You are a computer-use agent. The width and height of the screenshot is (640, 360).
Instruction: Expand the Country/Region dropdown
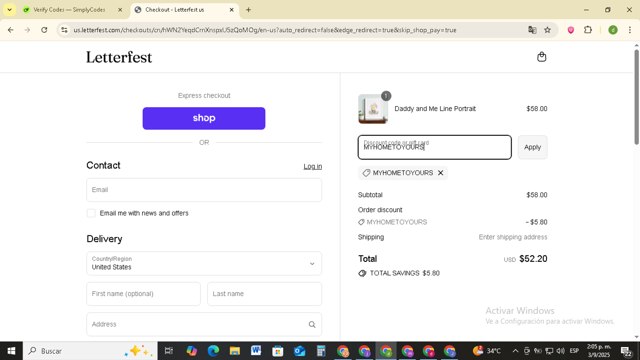[x=204, y=263]
